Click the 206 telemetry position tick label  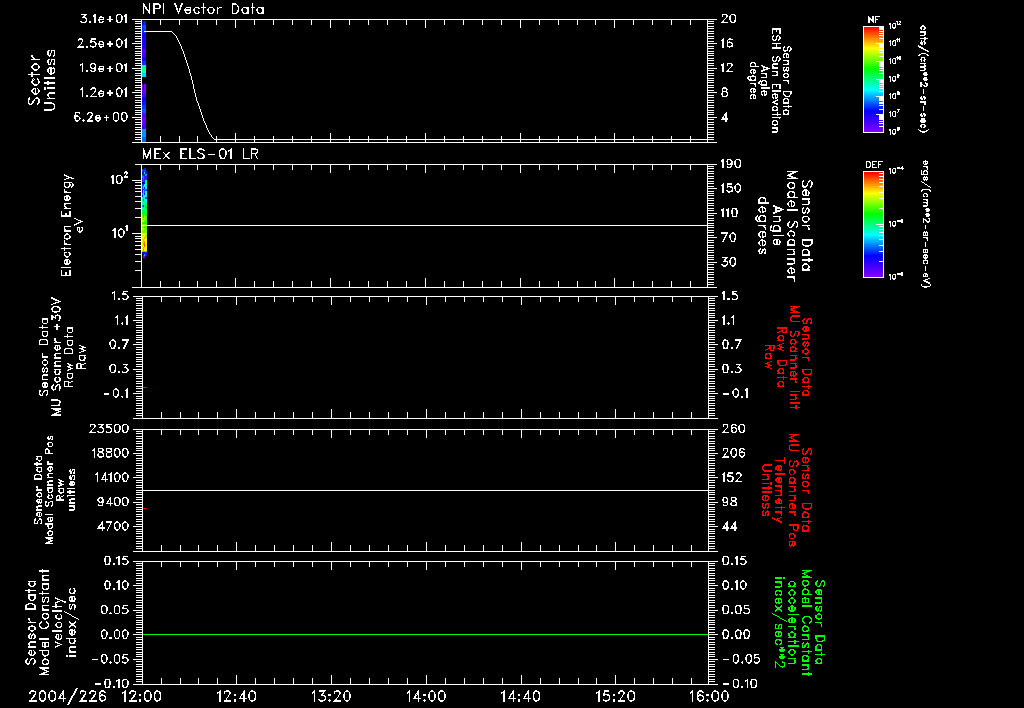click(x=733, y=453)
